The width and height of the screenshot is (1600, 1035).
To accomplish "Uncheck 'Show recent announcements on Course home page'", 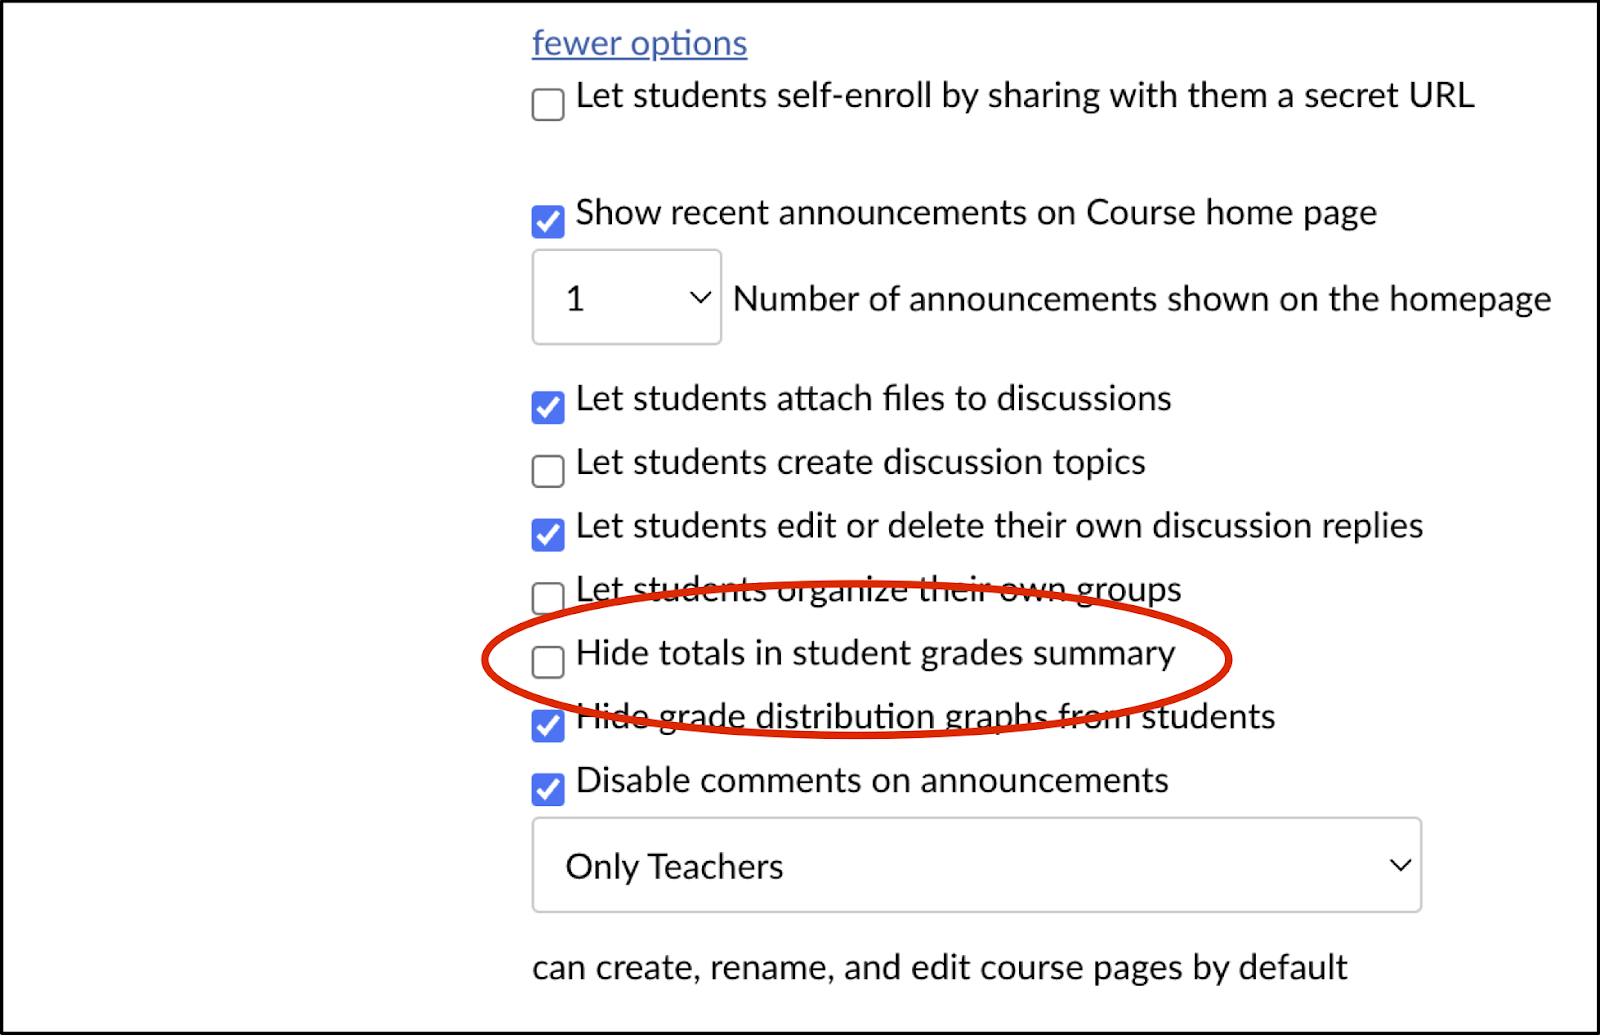I will pyautogui.click(x=547, y=221).
